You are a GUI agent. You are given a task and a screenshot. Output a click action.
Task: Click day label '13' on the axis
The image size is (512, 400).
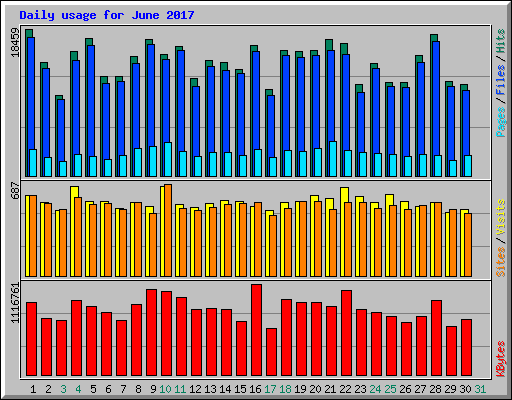[x=210, y=389]
